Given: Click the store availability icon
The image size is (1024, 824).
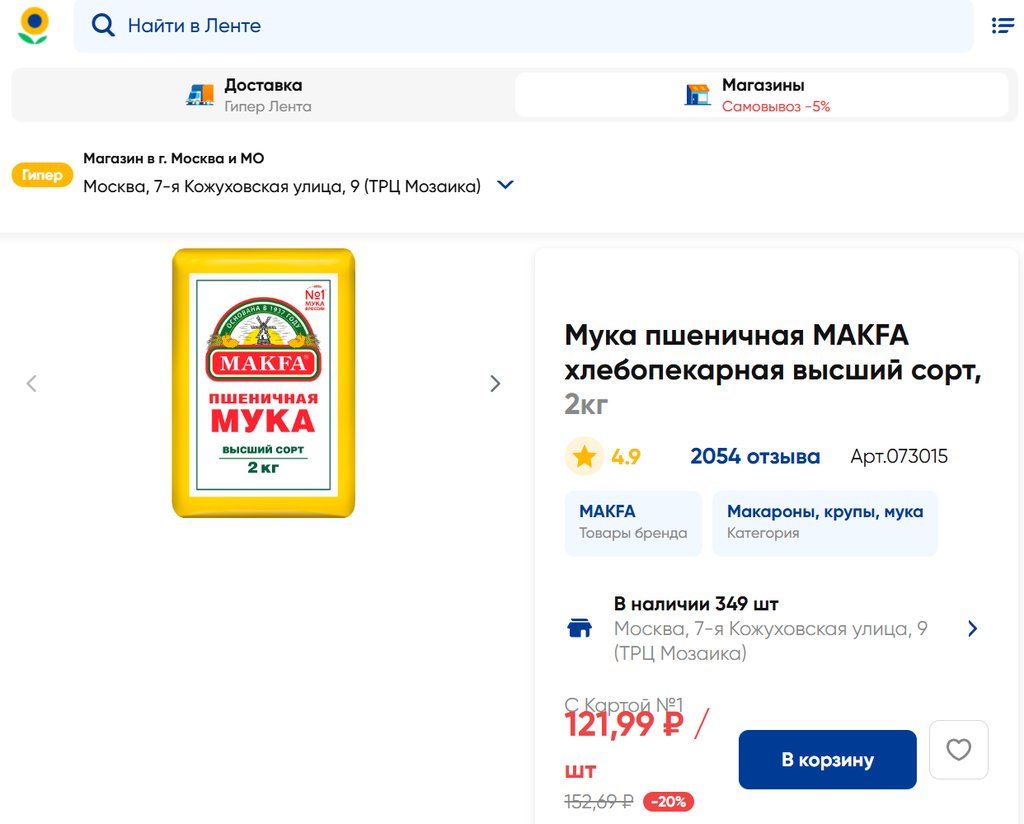Looking at the screenshot, I should click(579, 629).
